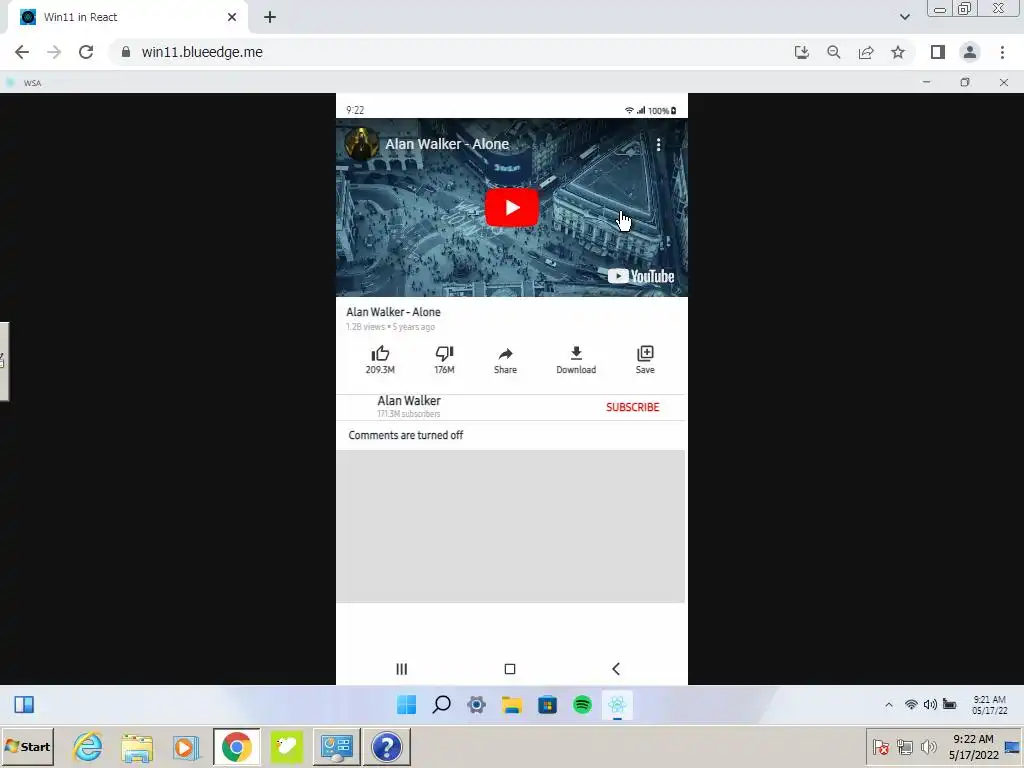Share the Alan Walker video
The height and width of the screenshot is (768, 1024).
coord(505,360)
